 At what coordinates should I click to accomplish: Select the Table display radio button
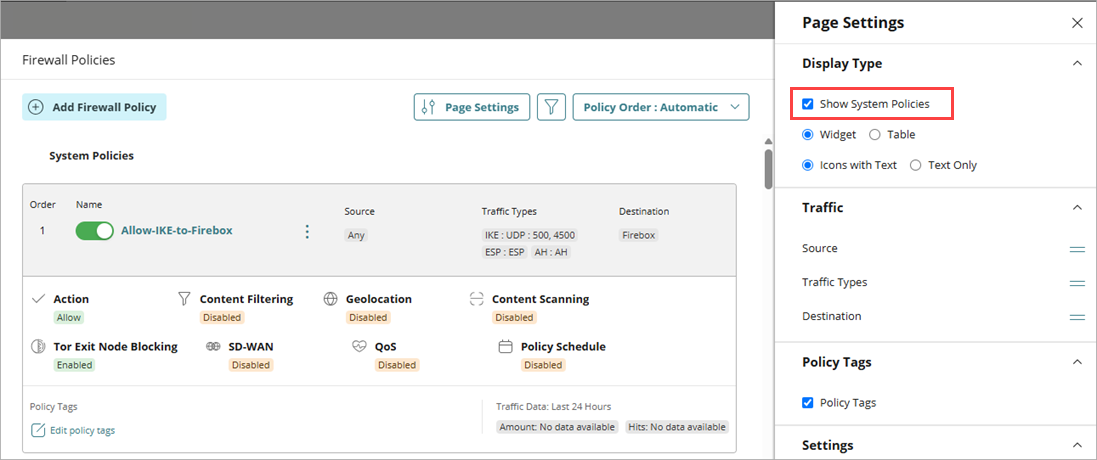pos(875,134)
